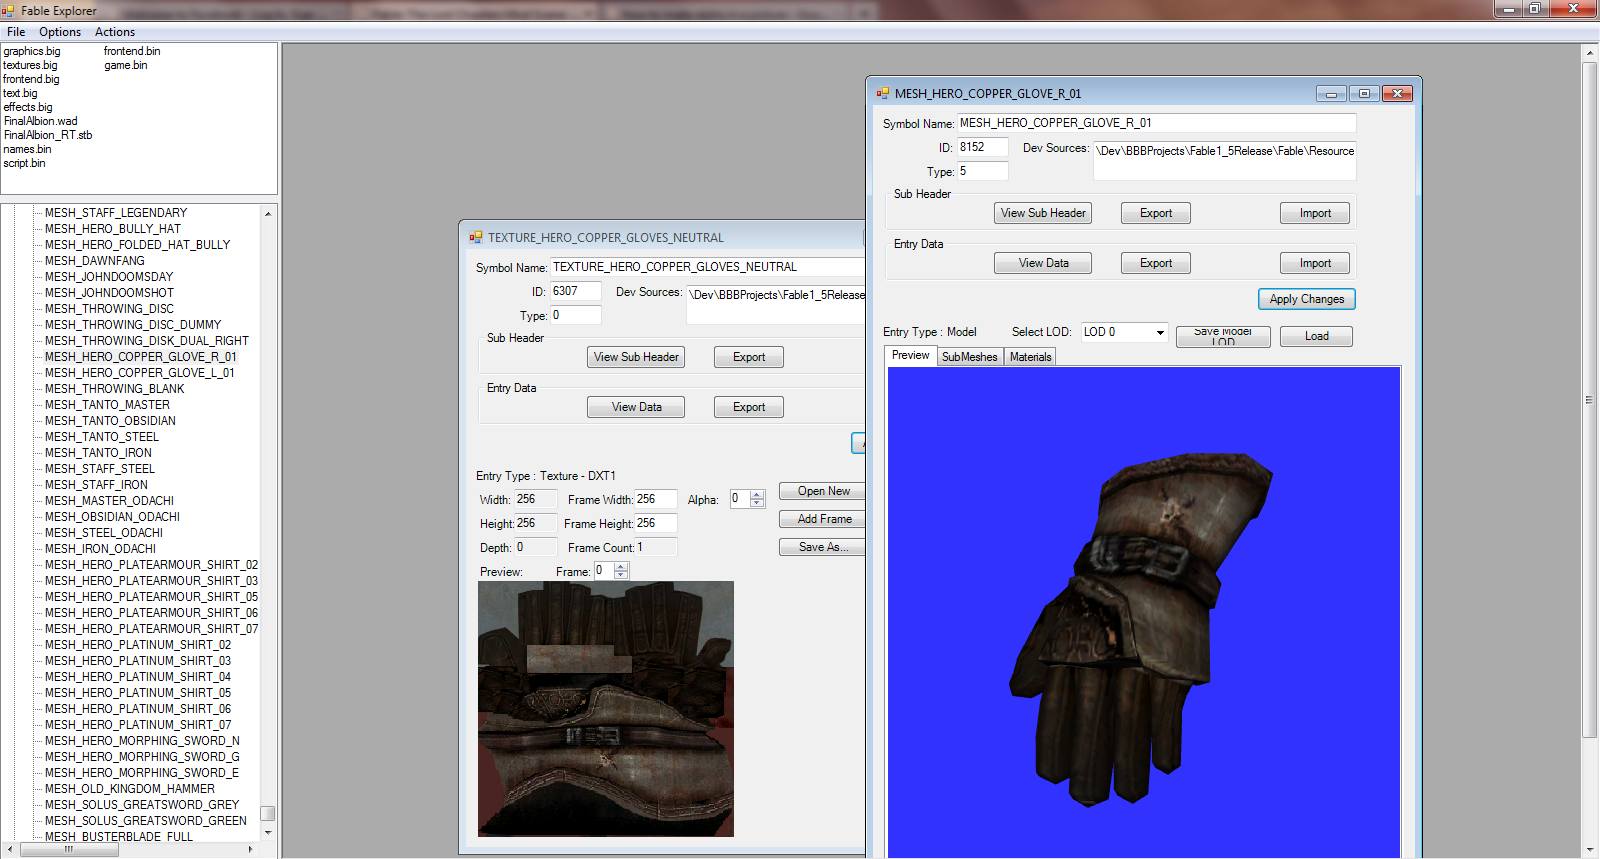
Task: Switch to the SubMeshes tab
Action: point(969,357)
